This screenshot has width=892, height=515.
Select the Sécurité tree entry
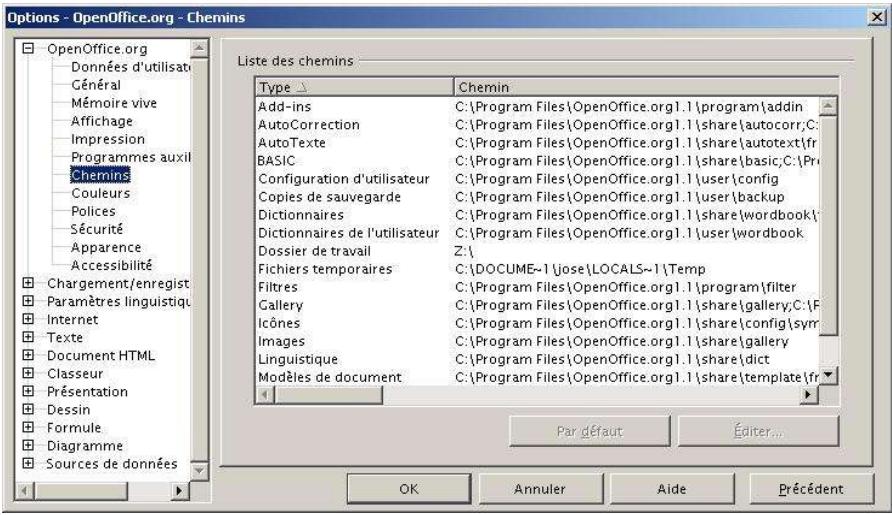click(x=96, y=229)
